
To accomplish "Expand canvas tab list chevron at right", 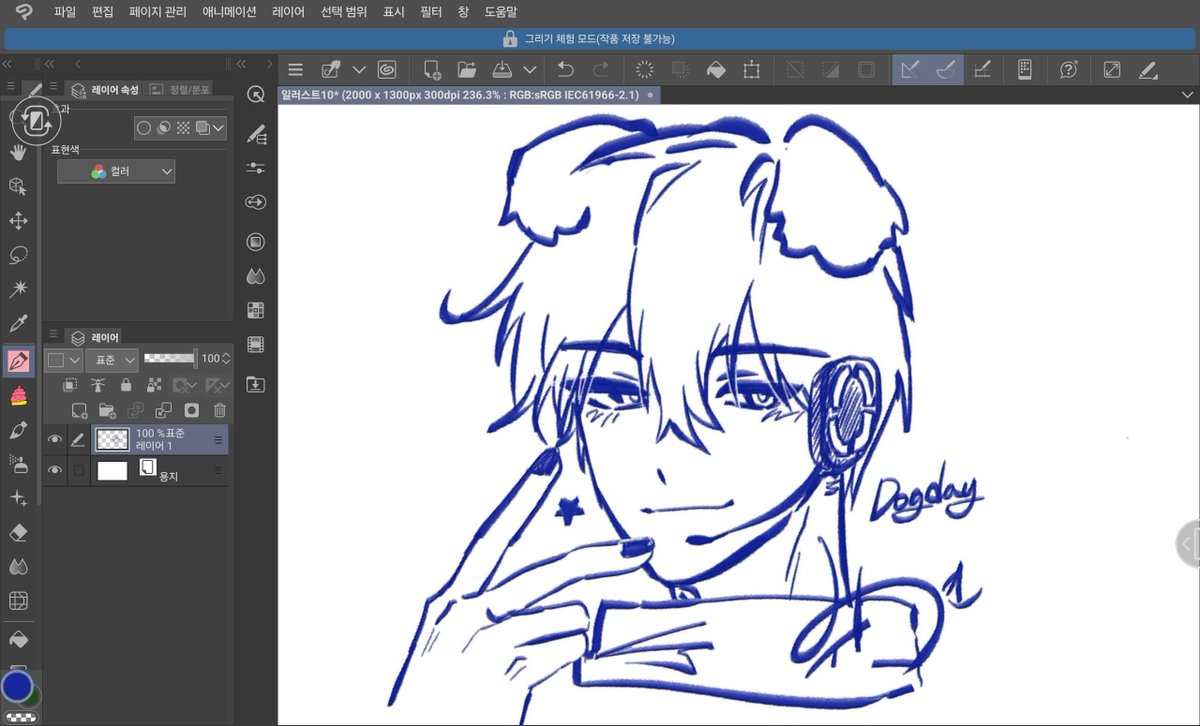I will pos(1187,95).
